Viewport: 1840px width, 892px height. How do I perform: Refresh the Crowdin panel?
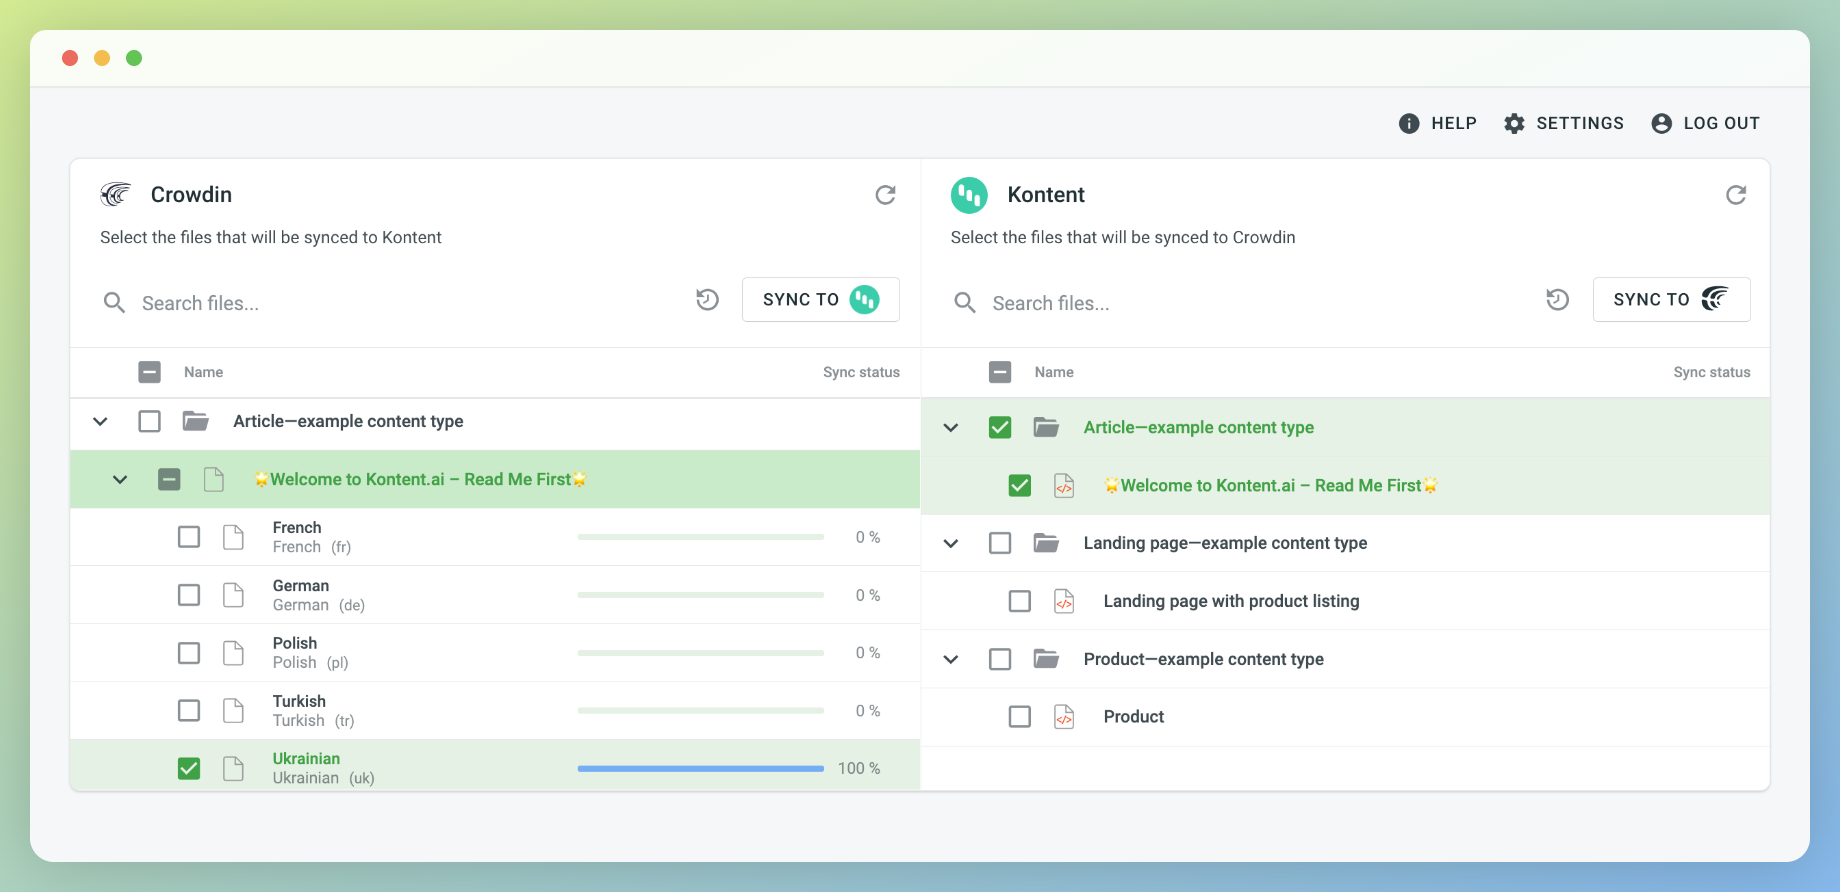pos(885,195)
